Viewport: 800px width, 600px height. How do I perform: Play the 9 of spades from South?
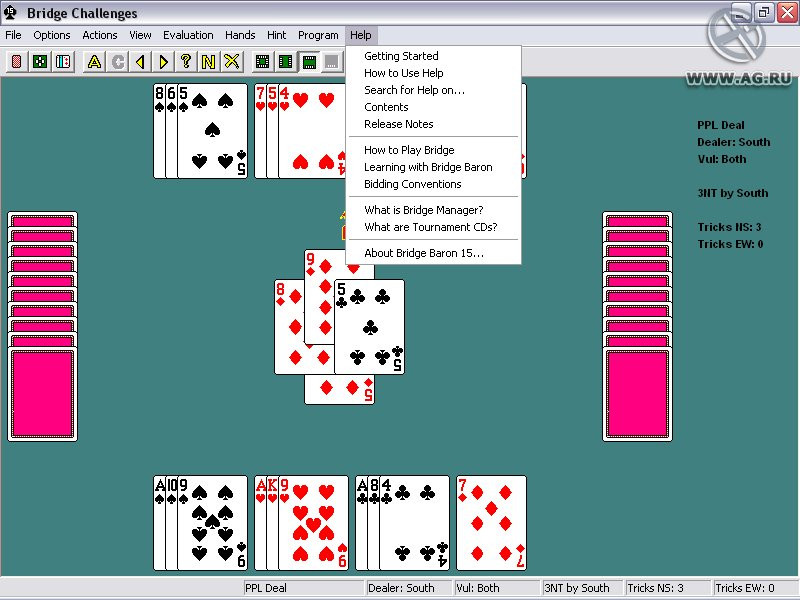212,523
